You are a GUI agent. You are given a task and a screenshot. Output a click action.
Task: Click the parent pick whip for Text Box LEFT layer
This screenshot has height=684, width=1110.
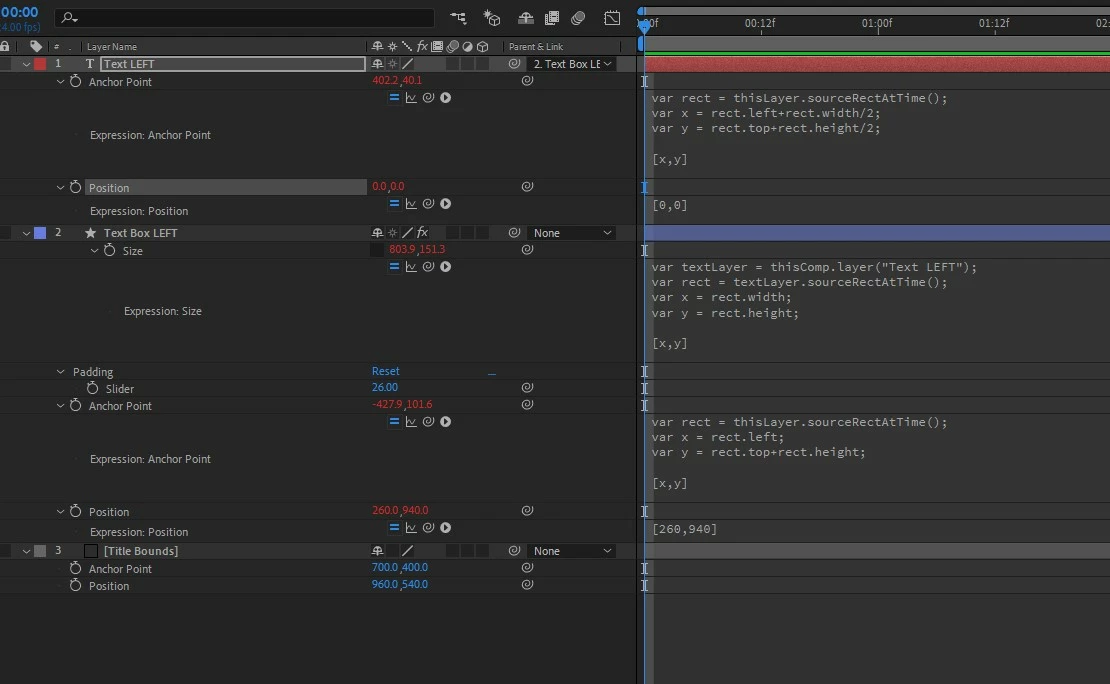[515, 233]
